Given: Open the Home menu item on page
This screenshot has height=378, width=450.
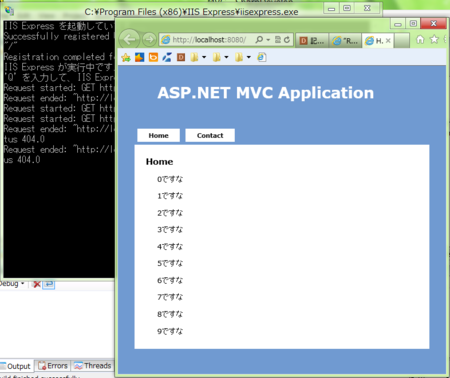Looking at the screenshot, I should click(x=158, y=135).
